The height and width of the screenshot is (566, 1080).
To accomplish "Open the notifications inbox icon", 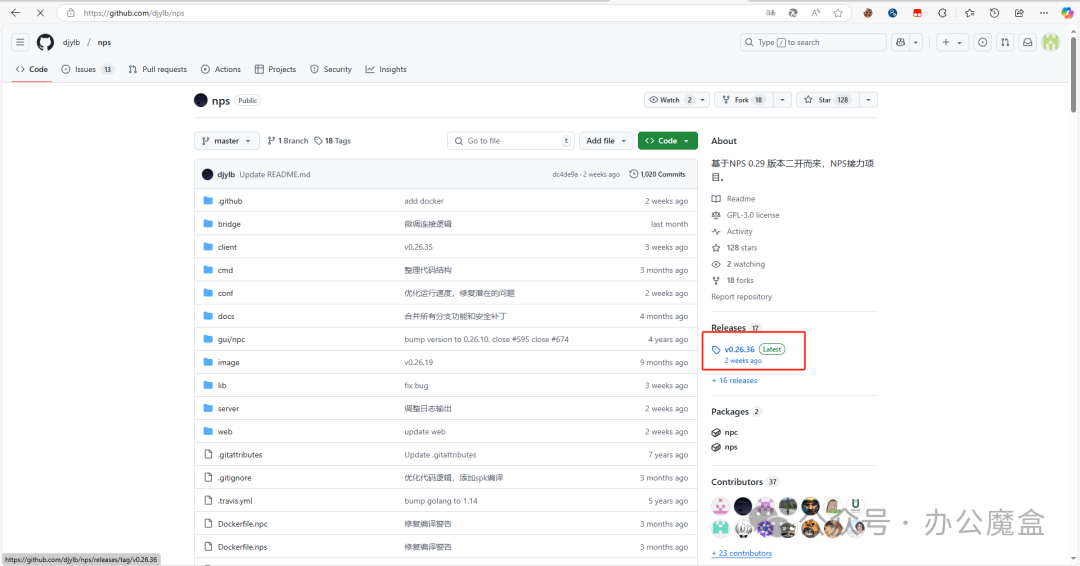I will pyautogui.click(x=1028, y=42).
